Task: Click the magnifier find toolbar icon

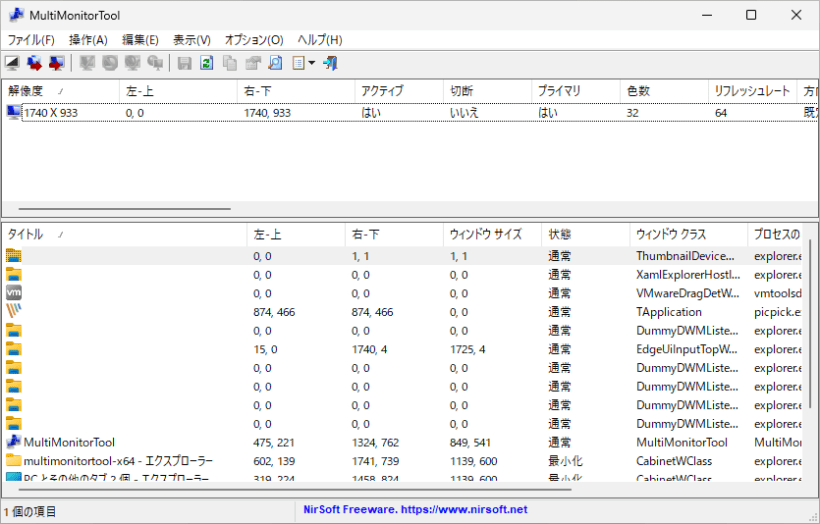Action: click(275, 63)
